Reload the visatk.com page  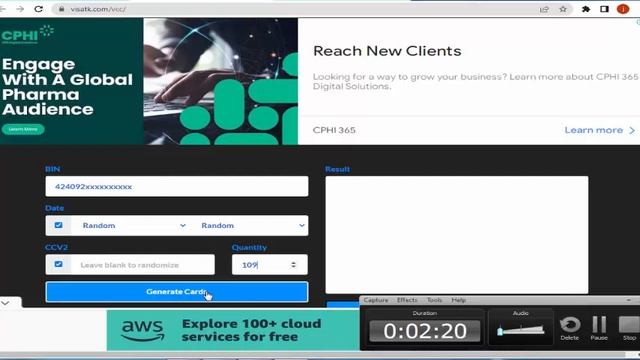[38, 9]
